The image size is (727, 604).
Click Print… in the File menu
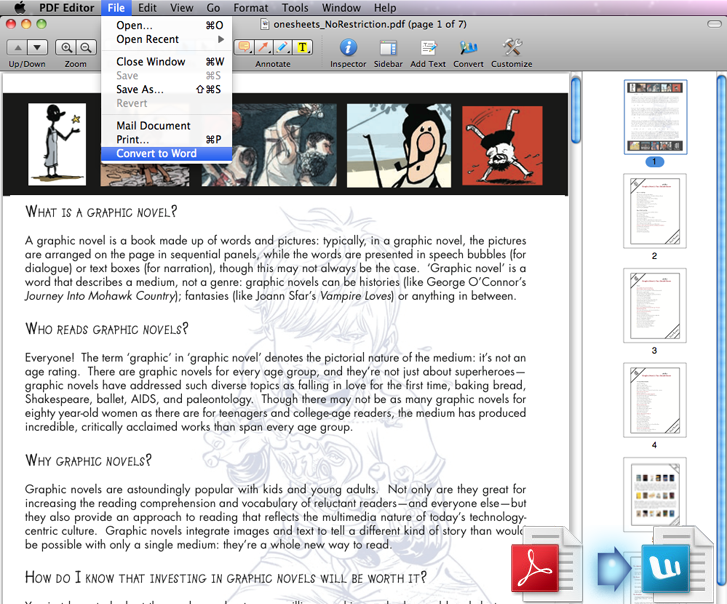tap(133, 139)
